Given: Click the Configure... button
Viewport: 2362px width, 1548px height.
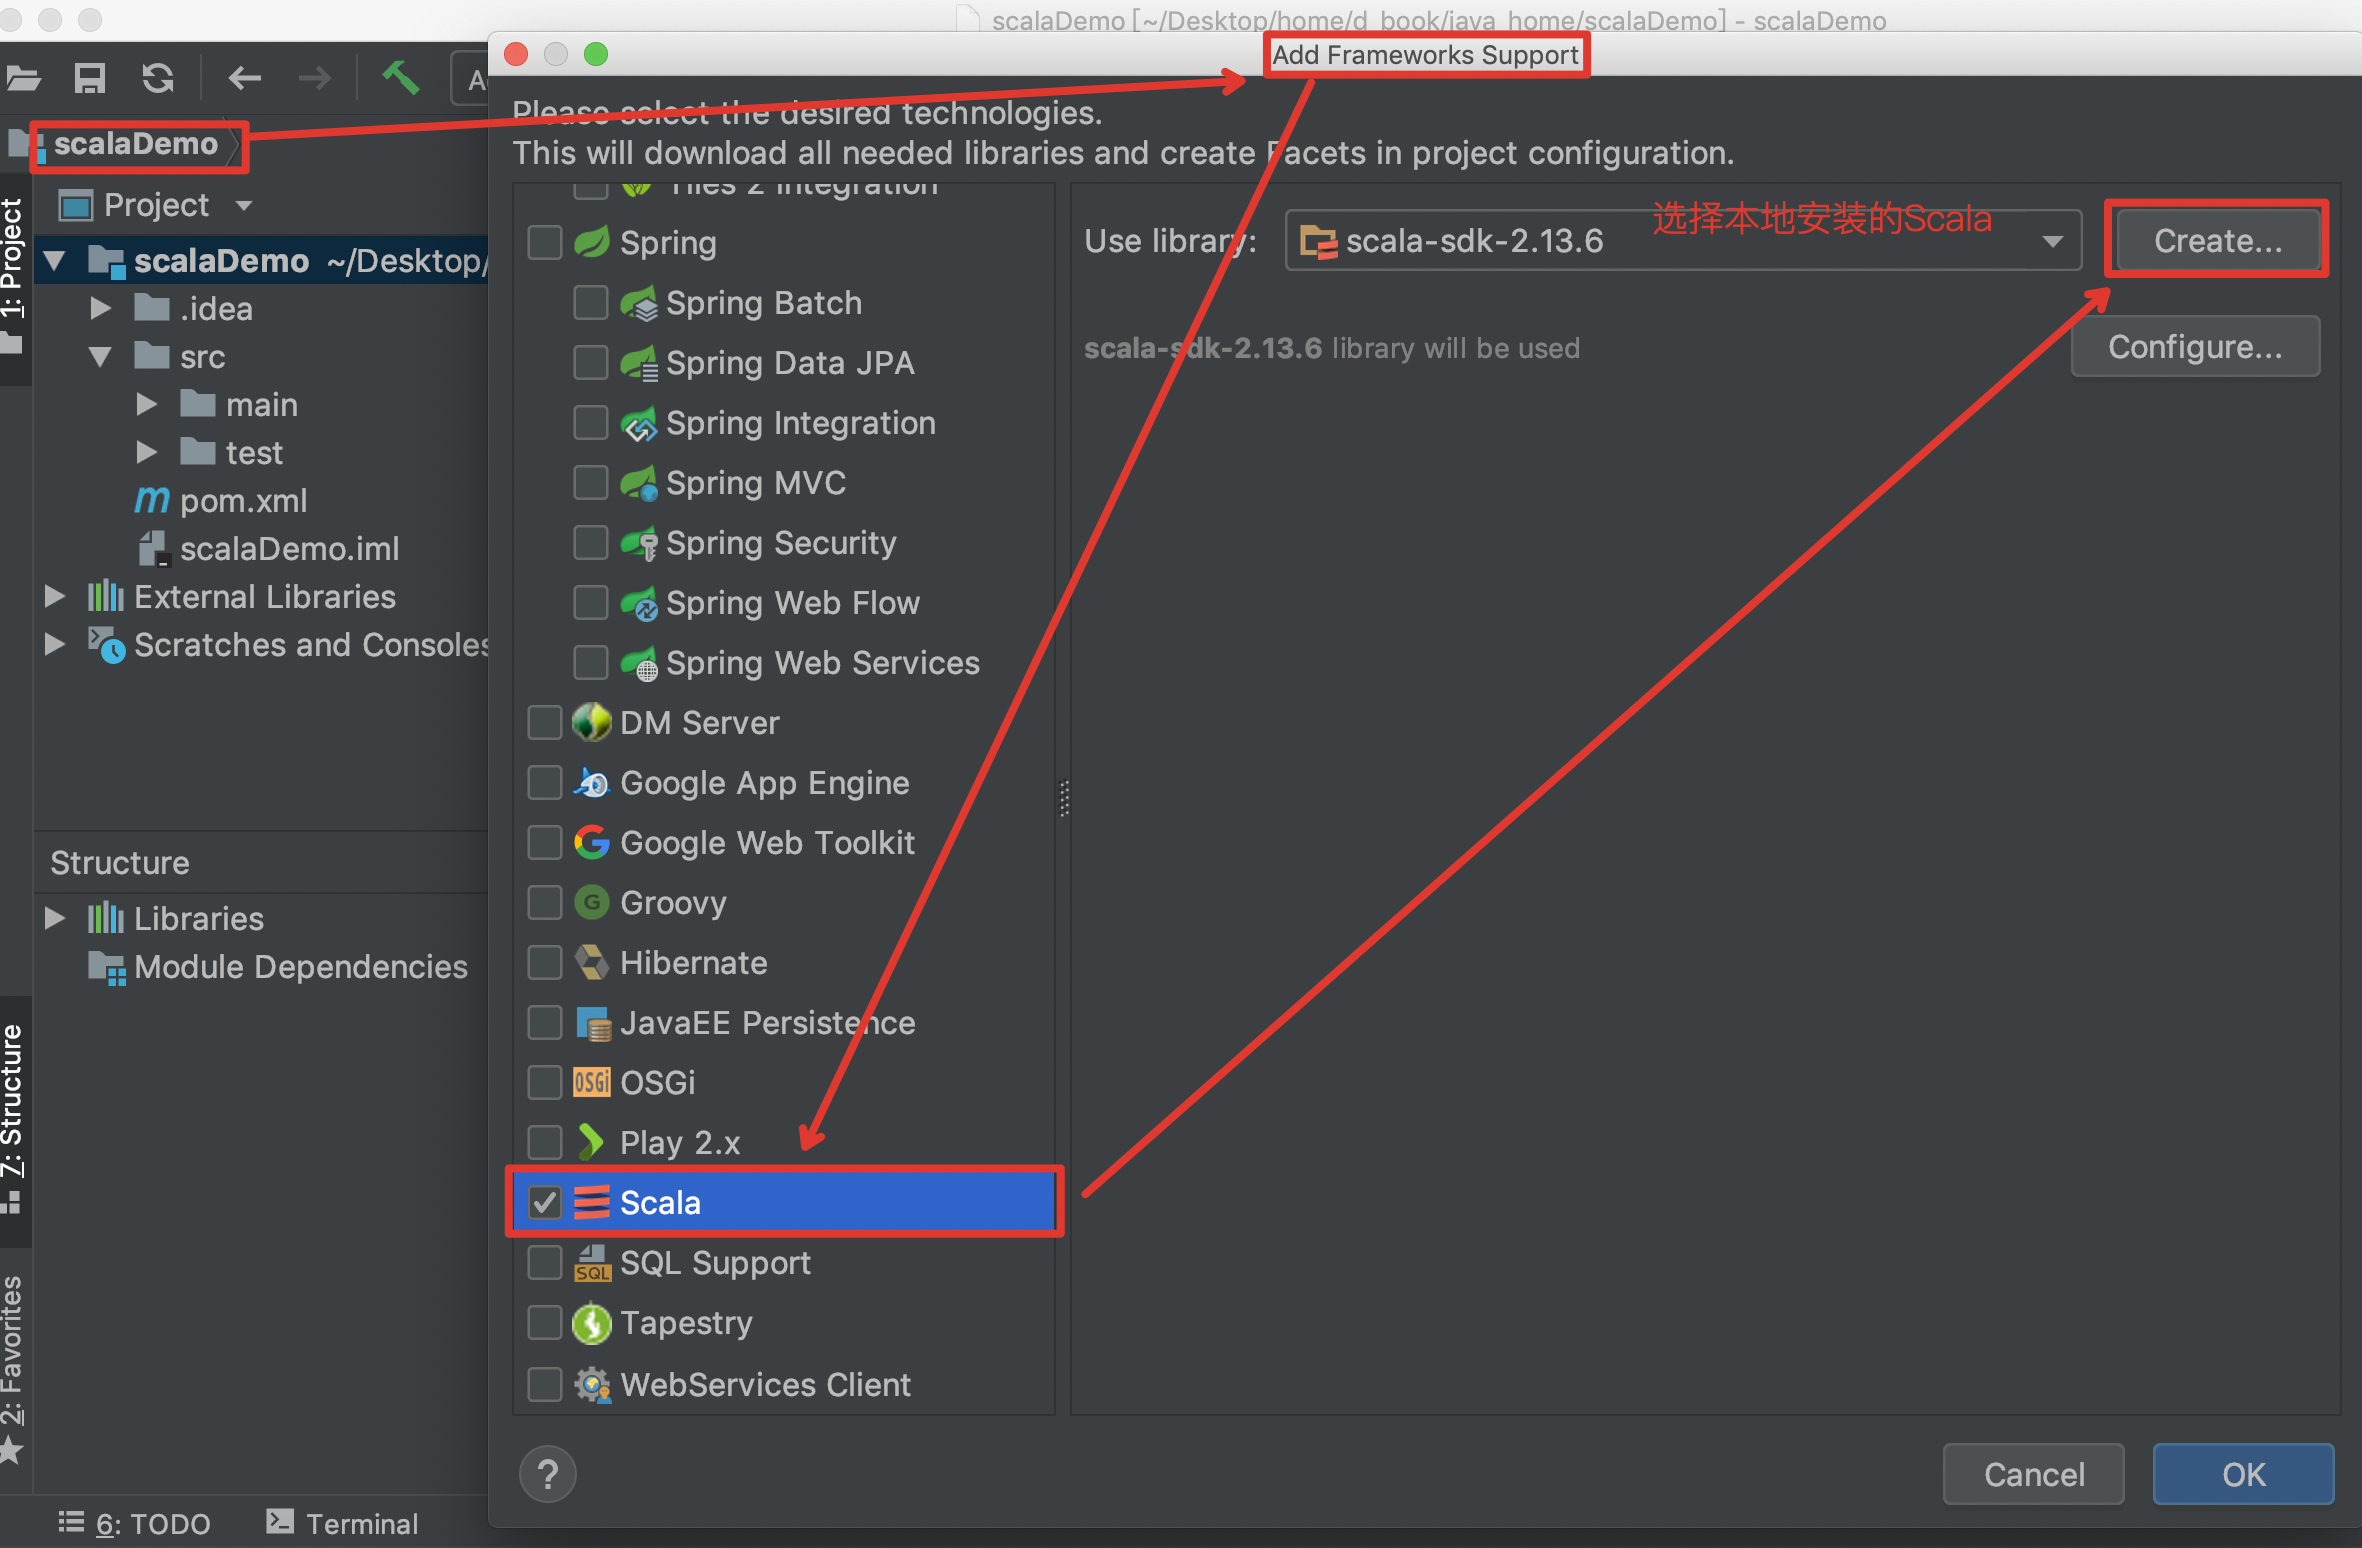Looking at the screenshot, I should [x=2194, y=347].
